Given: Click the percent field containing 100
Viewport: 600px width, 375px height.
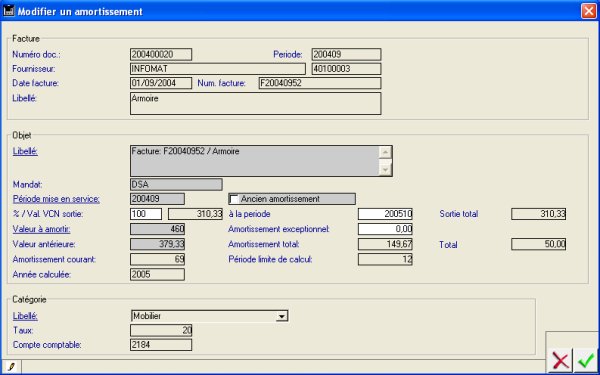Looking at the screenshot, I should click(x=146, y=214).
